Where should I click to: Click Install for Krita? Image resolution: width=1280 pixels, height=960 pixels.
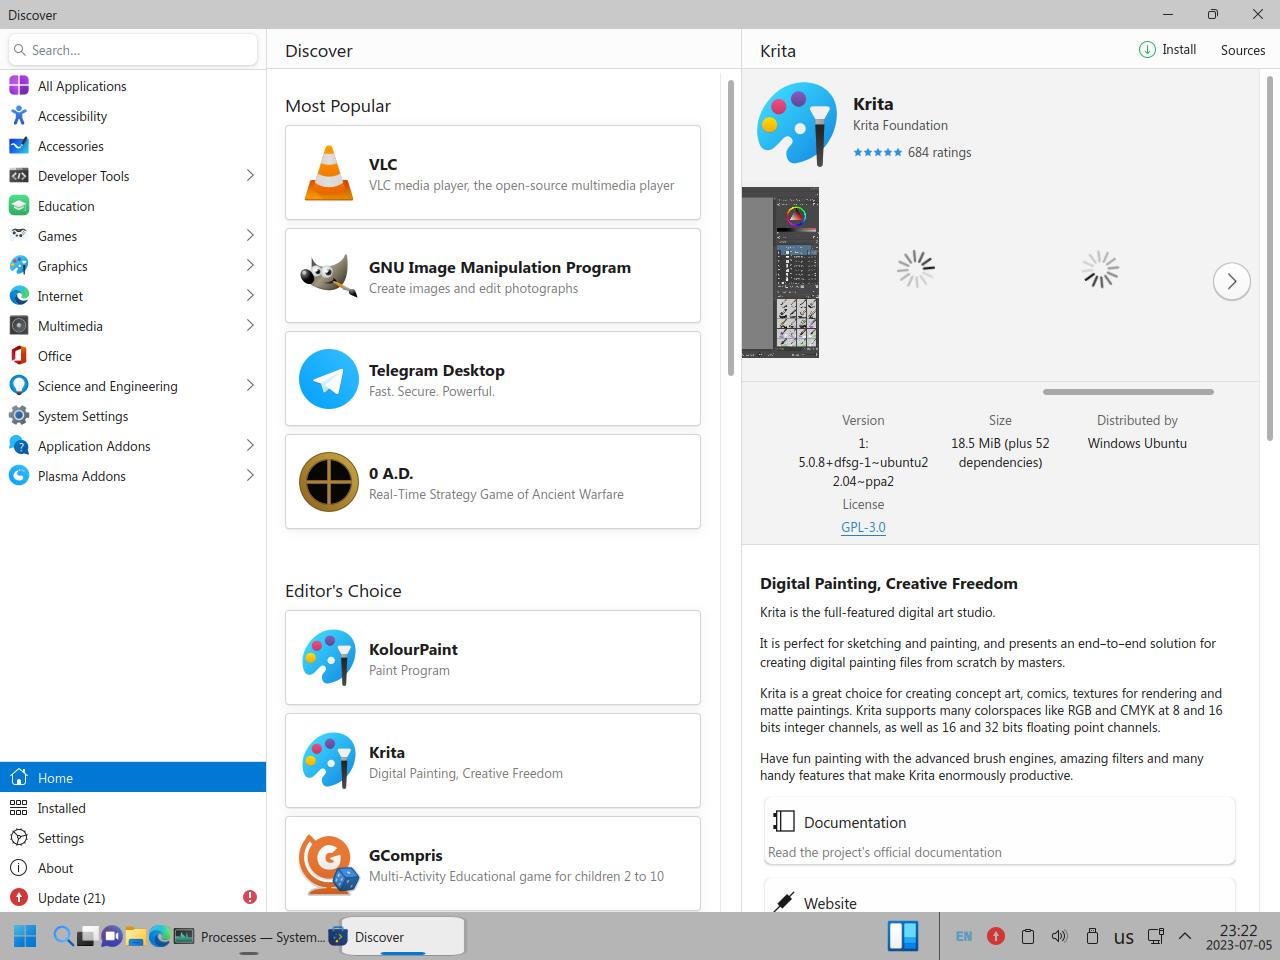[x=1167, y=50]
